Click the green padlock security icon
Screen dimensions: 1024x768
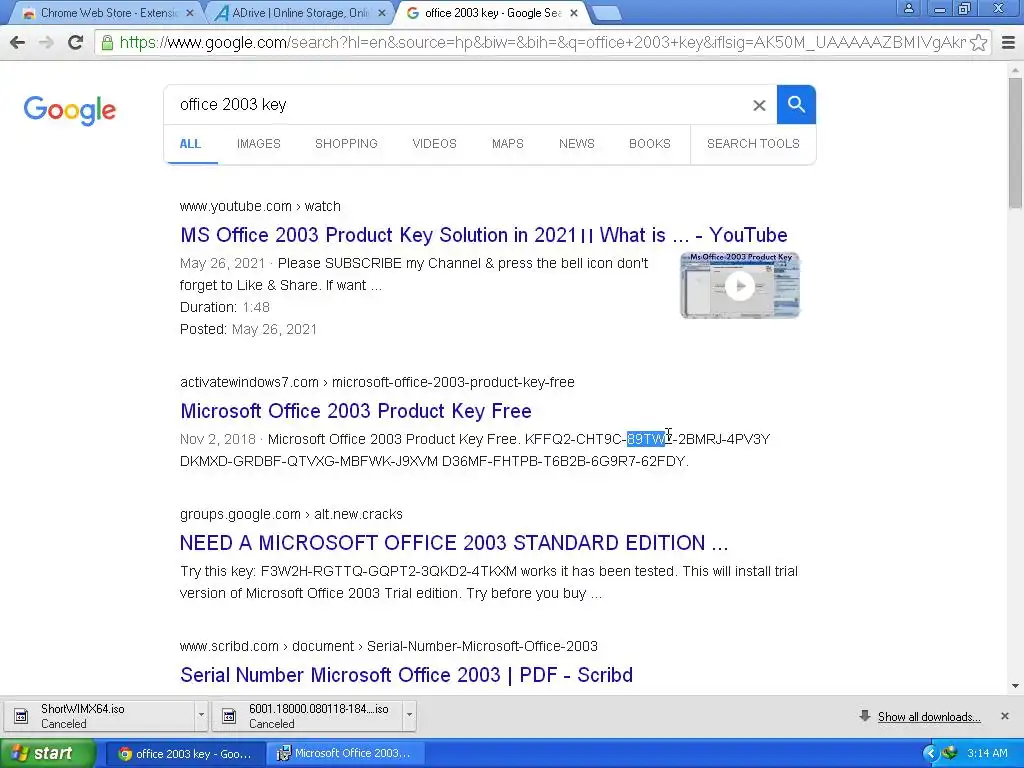(x=107, y=42)
